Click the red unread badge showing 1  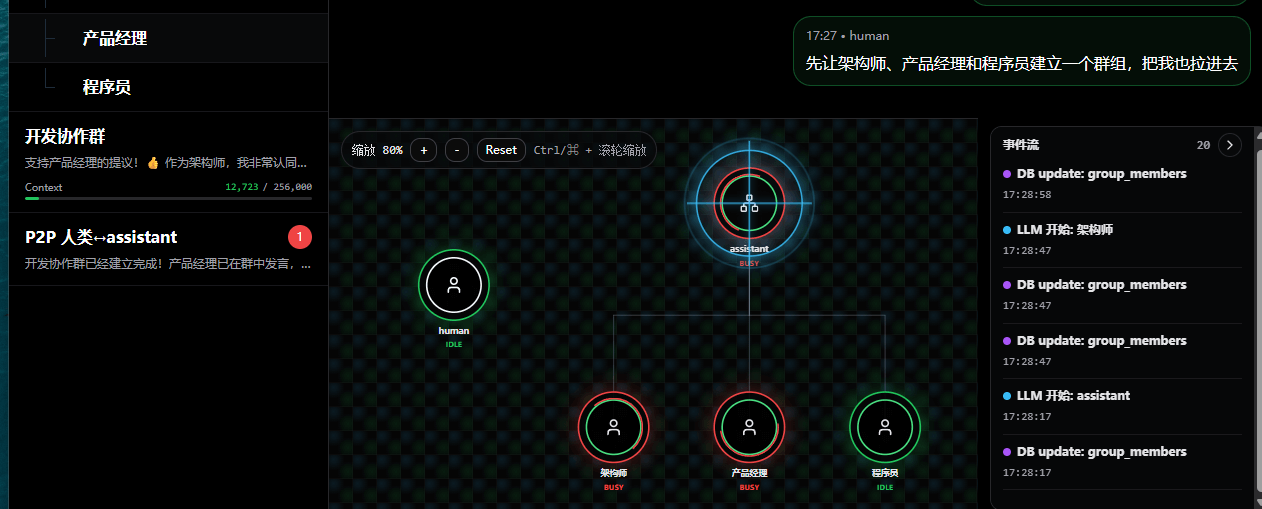[x=300, y=237]
